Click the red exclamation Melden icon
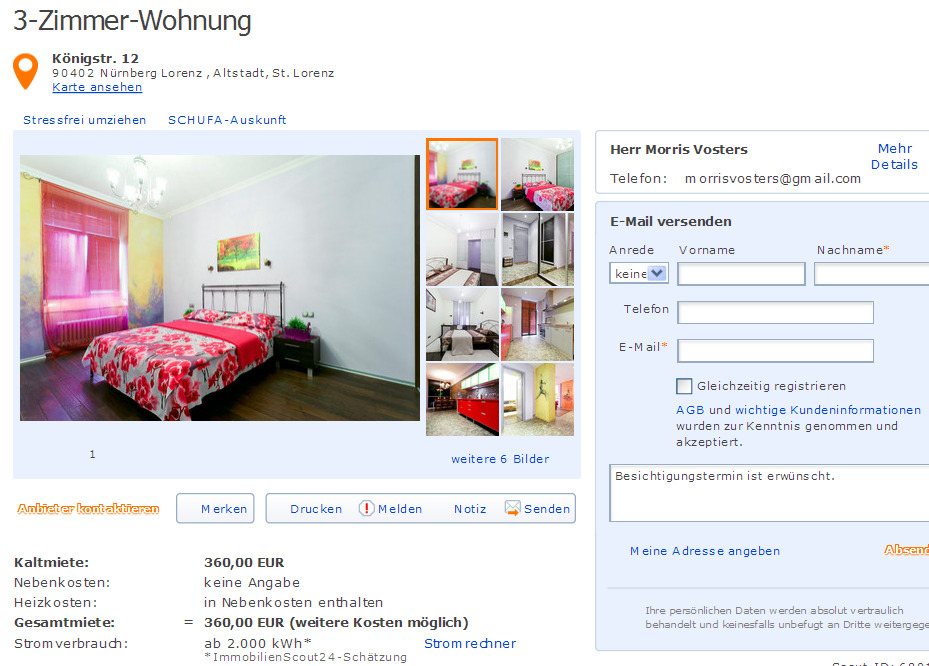The width and height of the screenshot is (929, 666). (x=366, y=508)
